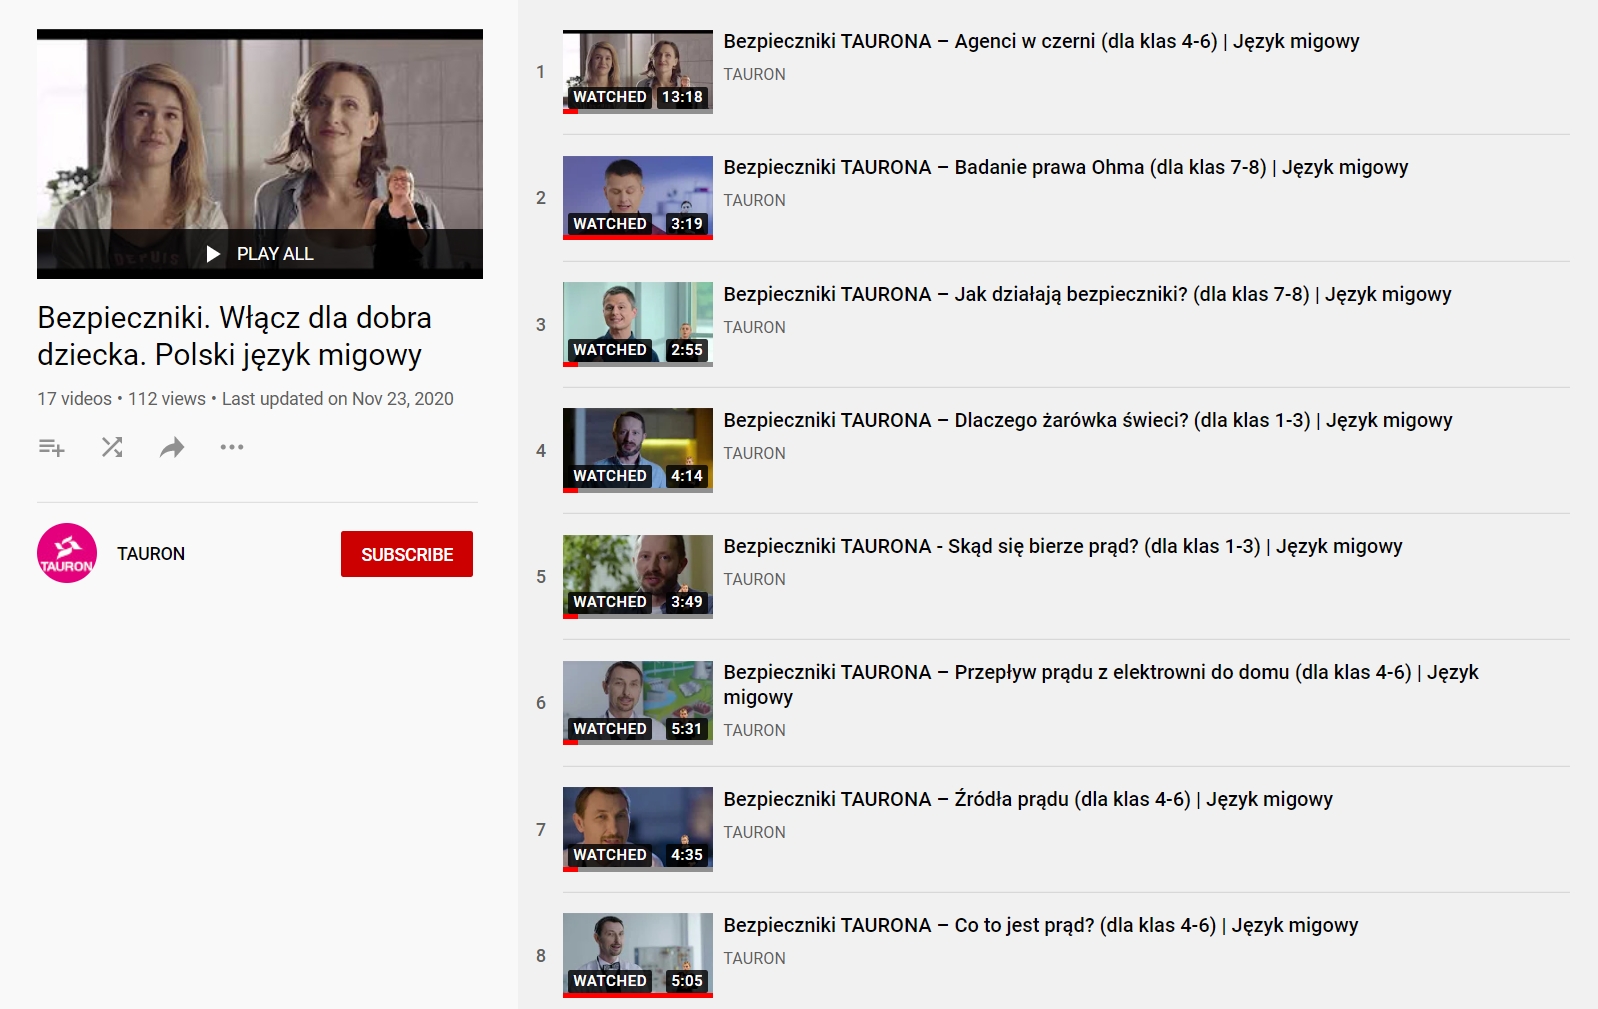
Task: Click the share arrow icon
Action: tap(172, 447)
